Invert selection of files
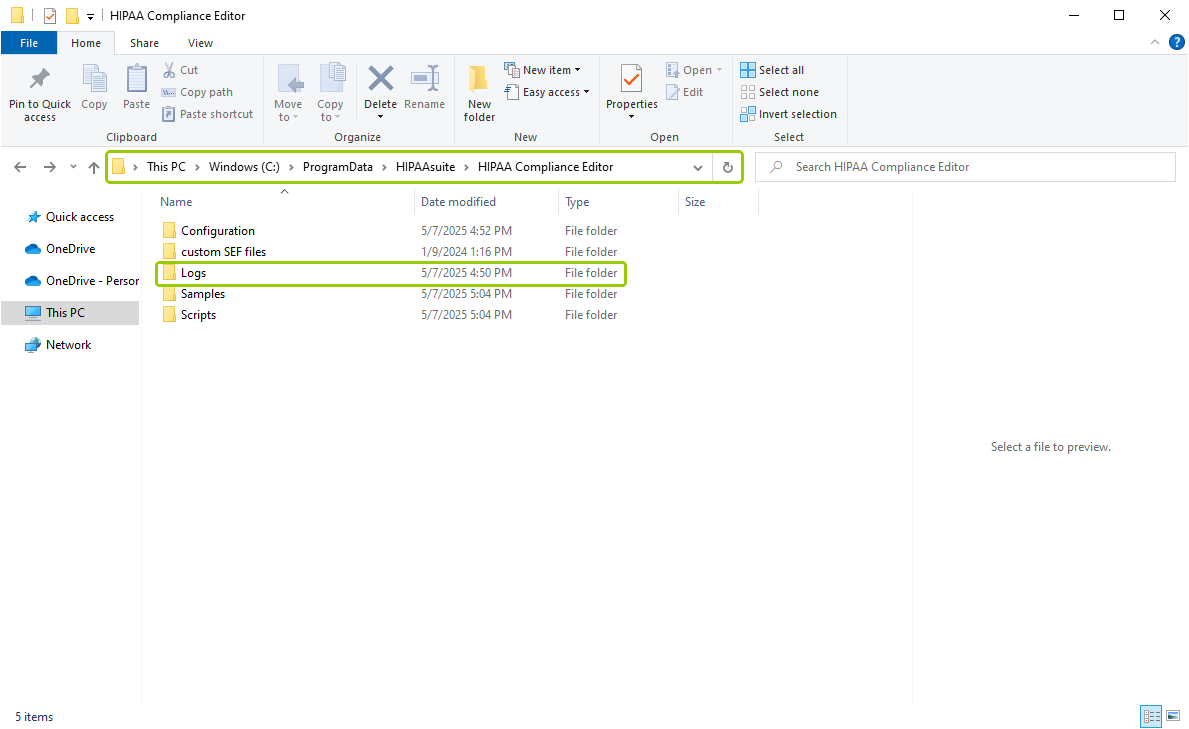Viewport: 1189px width, 729px height. (789, 114)
